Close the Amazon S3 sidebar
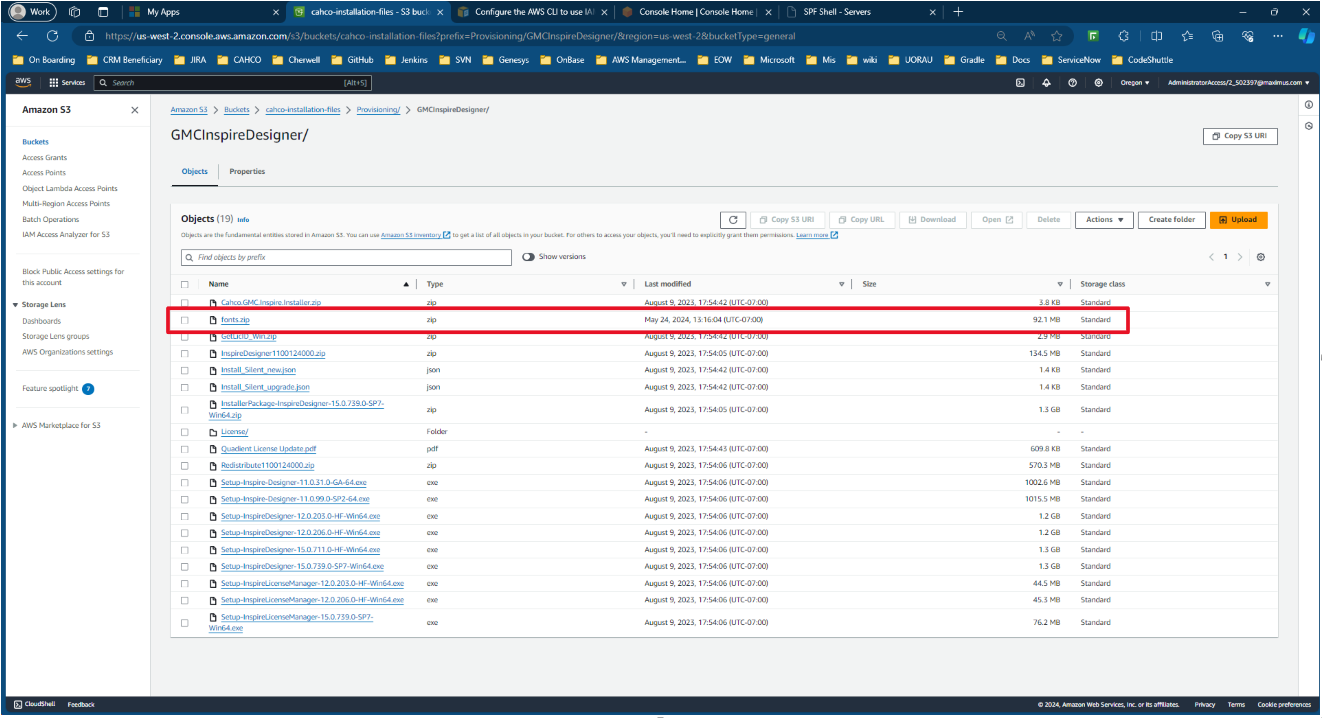This screenshot has width=1322, height=718. click(x=135, y=110)
